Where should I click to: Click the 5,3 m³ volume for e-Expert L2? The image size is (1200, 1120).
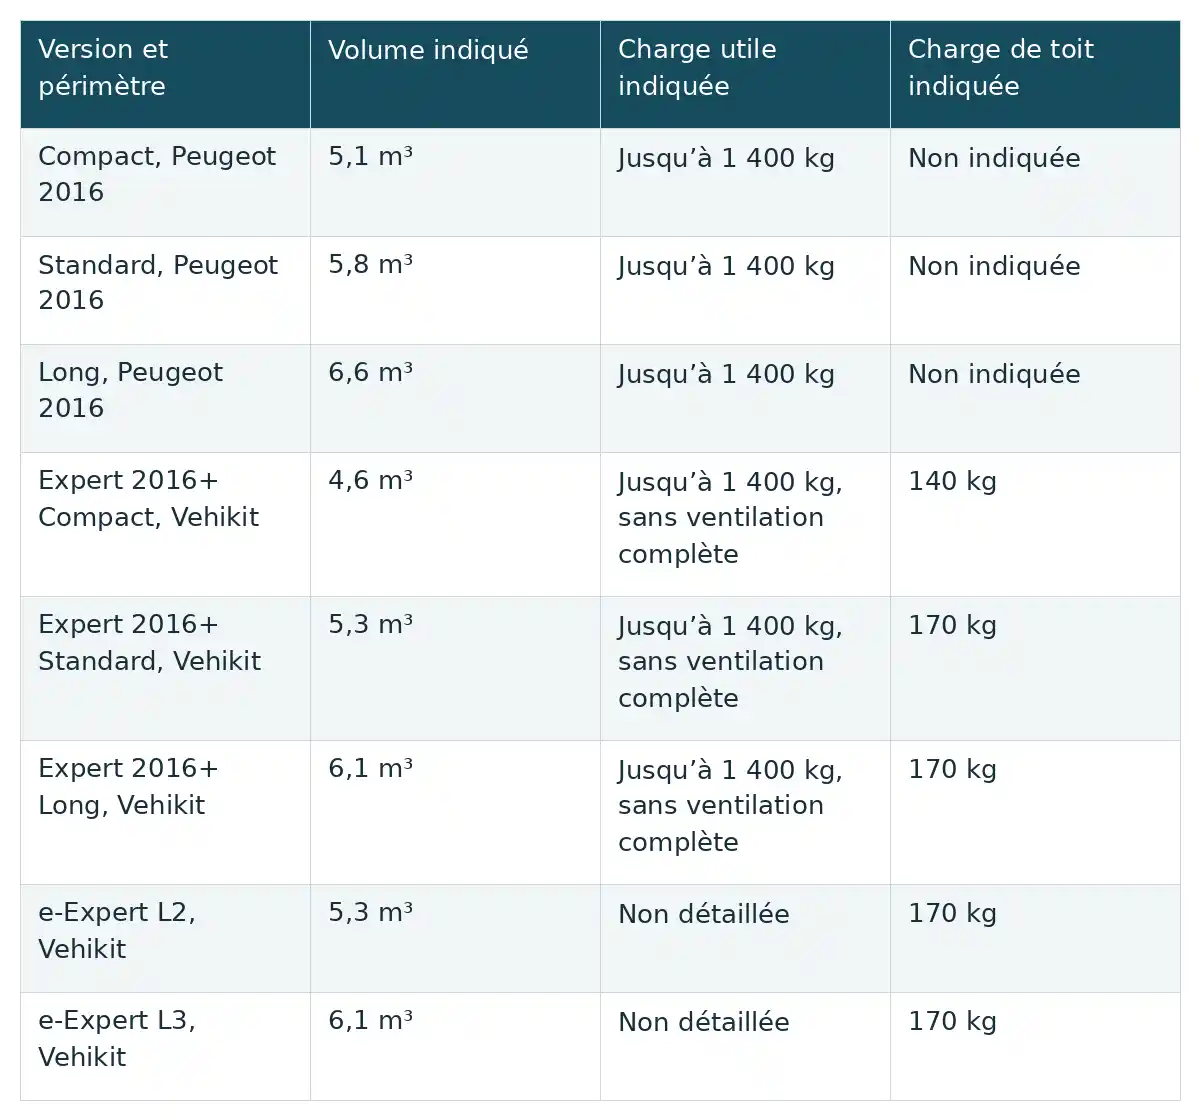[370, 913]
